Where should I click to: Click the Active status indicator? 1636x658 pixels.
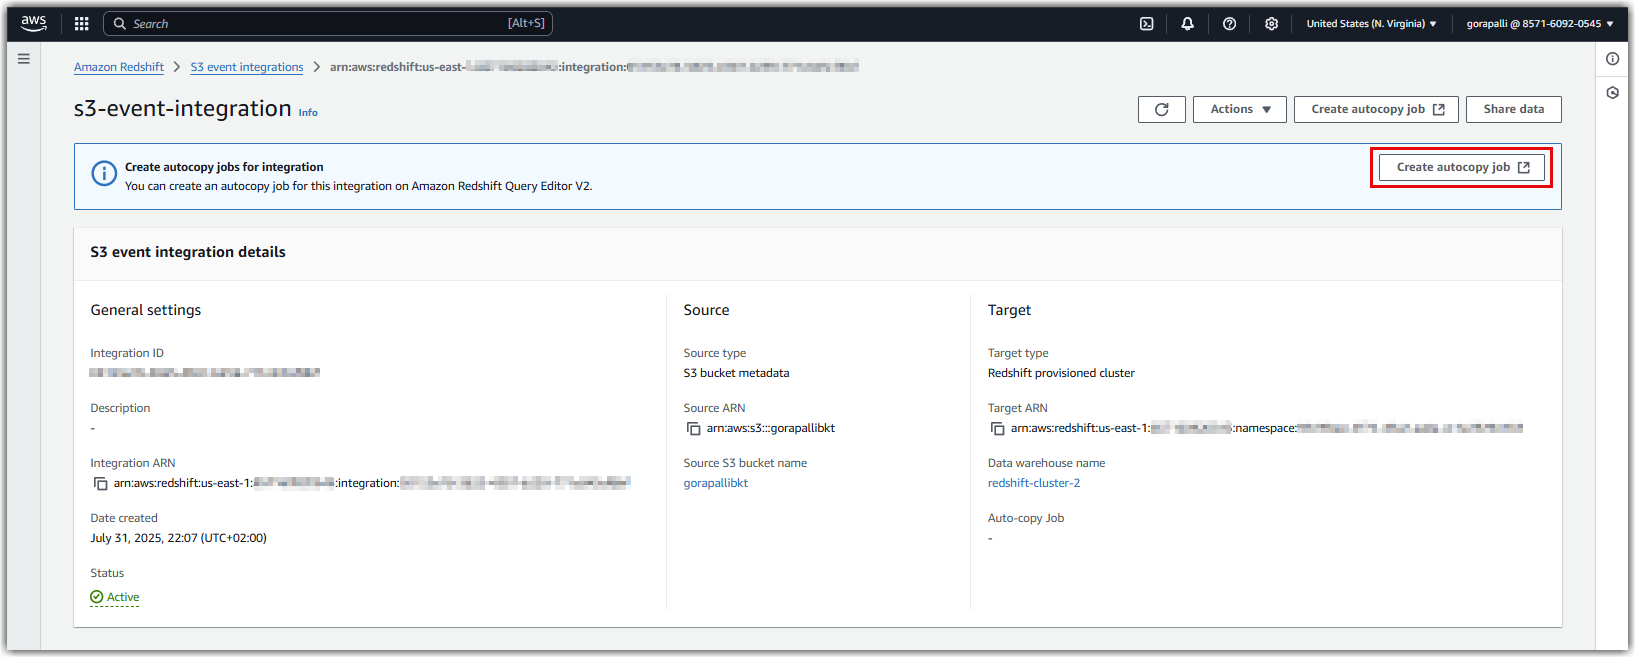[115, 597]
